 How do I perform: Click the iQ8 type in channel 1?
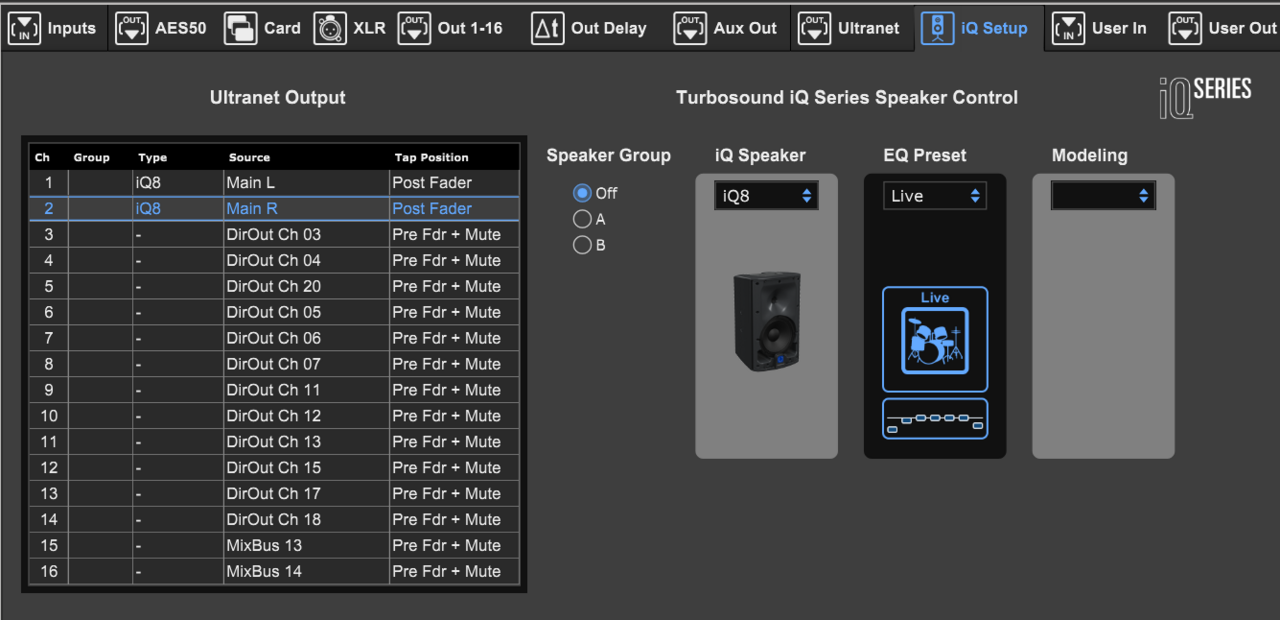(x=178, y=183)
